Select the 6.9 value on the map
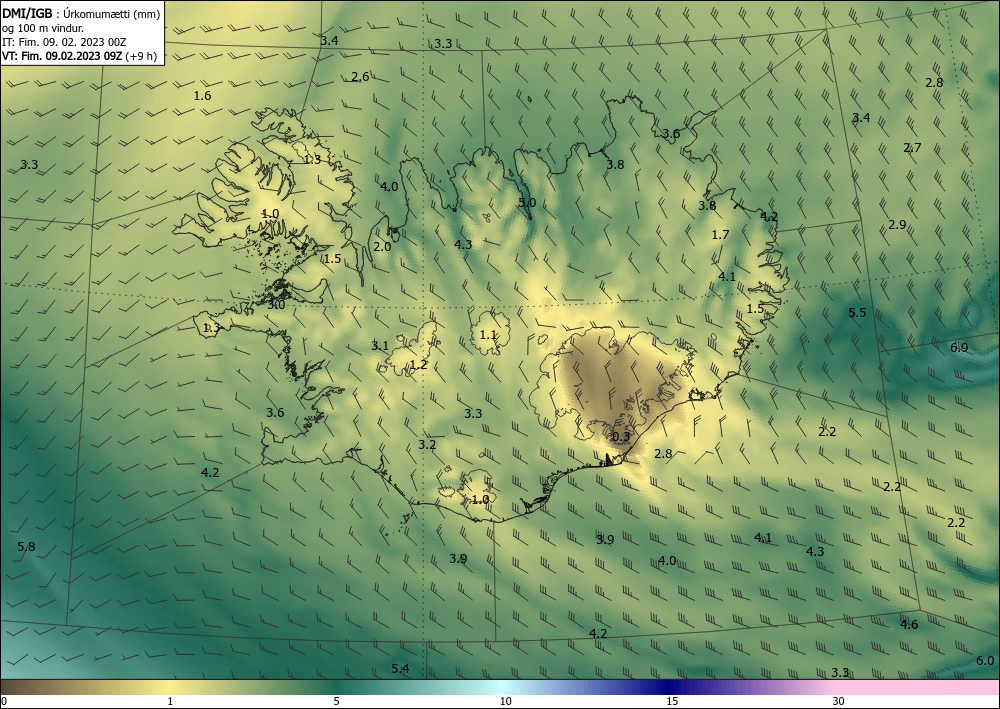This screenshot has width=1000, height=709. pos(959,347)
